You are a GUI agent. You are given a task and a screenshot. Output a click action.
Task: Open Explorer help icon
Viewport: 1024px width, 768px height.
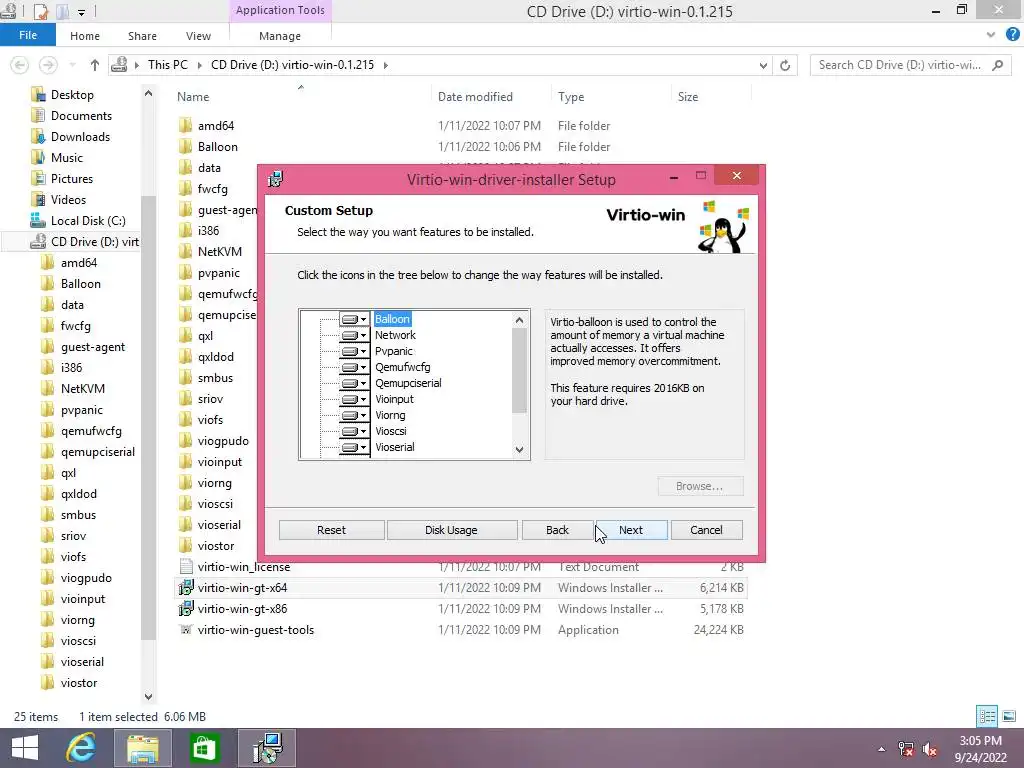pos(1013,35)
